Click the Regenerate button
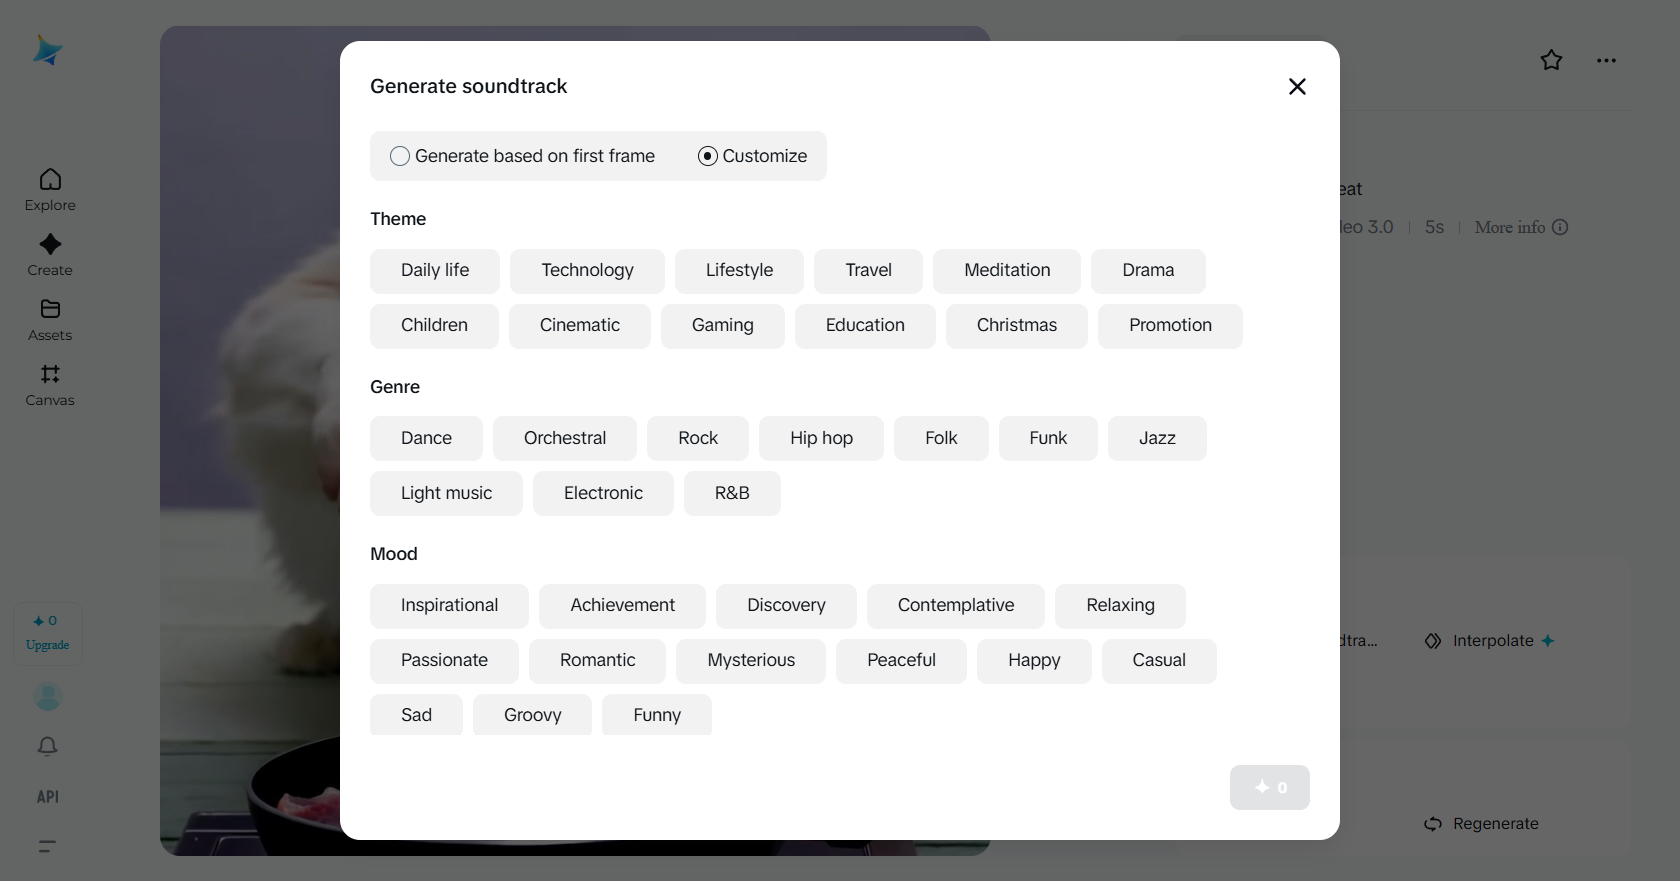Screen dimensions: 1680x881 click(x=1482, y=824)
